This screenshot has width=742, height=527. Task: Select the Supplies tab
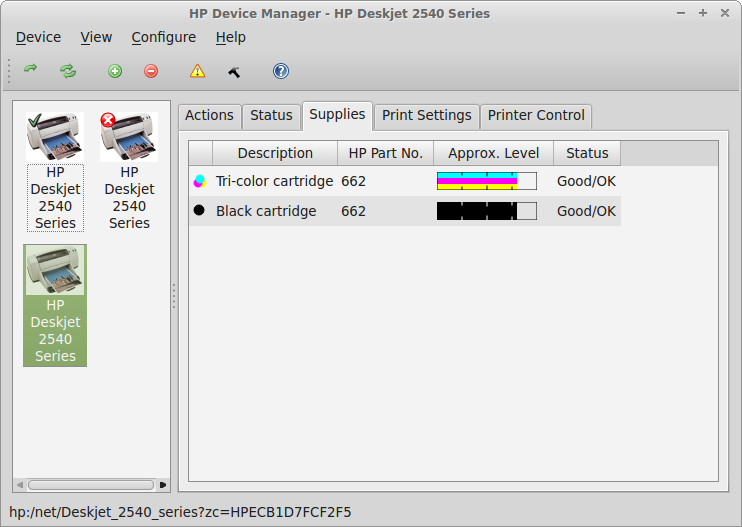[x=337, y=115]
